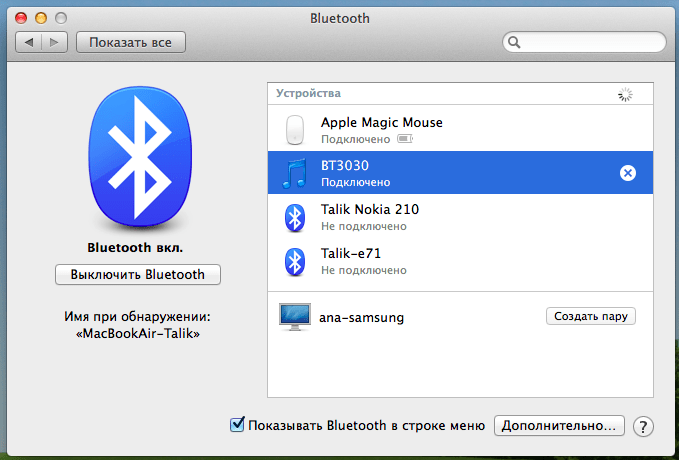Click the «MacBookAir-Talik» discoverable name

pos(138,334)
